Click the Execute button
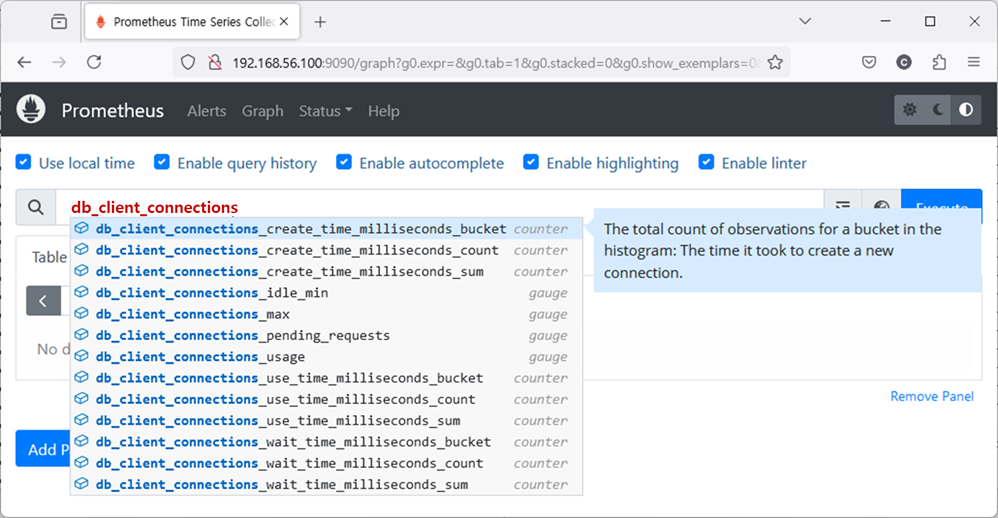The height and width of the screenshot is (518, 998). point(941,206)
